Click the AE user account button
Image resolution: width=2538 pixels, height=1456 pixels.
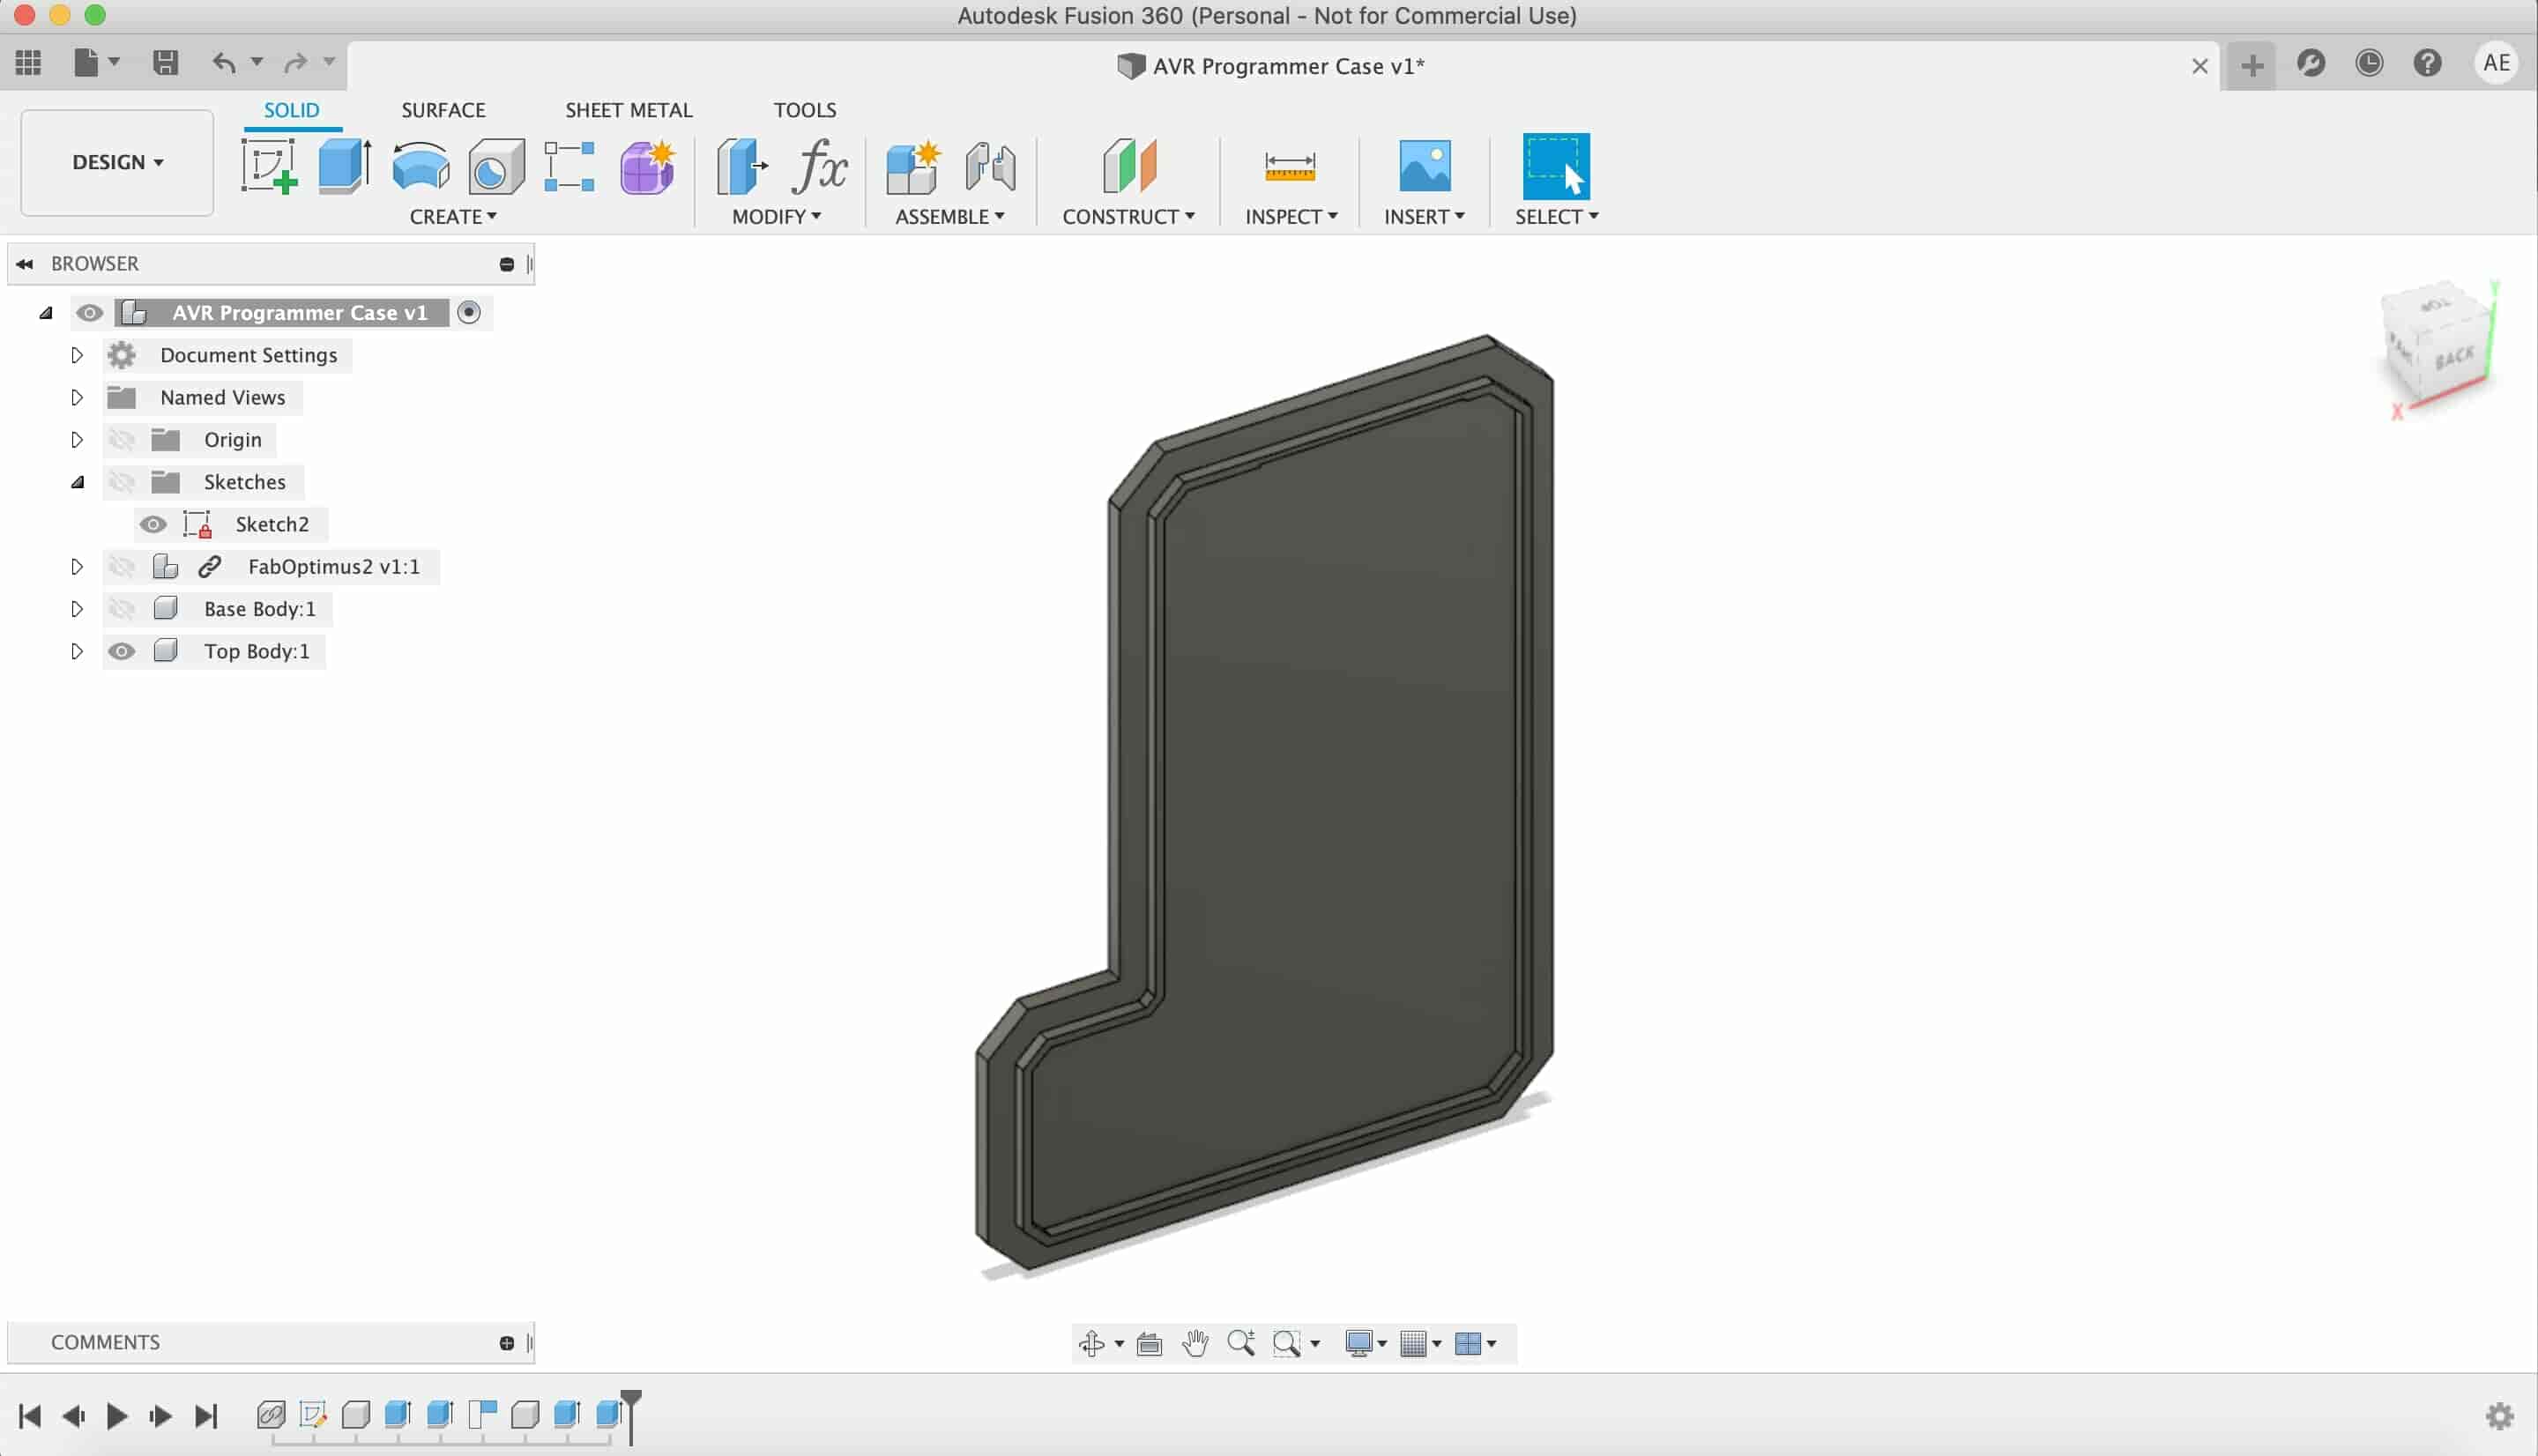tap(2497, 63)
